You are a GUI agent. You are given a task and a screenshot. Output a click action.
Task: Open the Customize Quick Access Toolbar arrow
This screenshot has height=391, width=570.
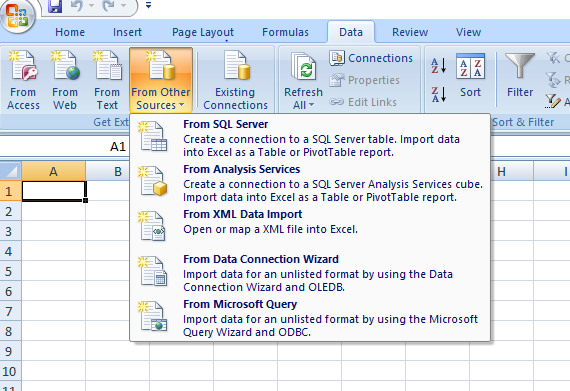point(148,5)
